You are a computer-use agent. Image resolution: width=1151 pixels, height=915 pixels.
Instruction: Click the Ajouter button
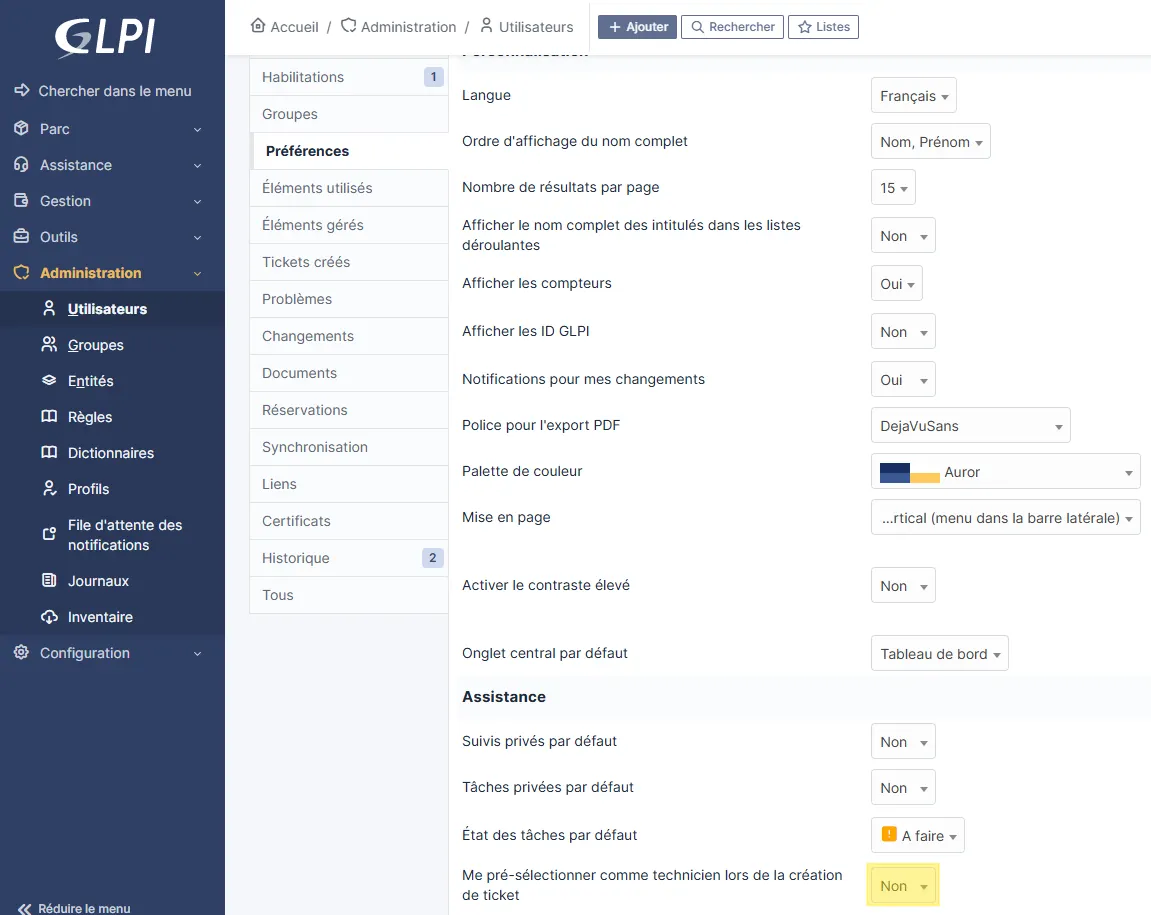coord(637,27)
